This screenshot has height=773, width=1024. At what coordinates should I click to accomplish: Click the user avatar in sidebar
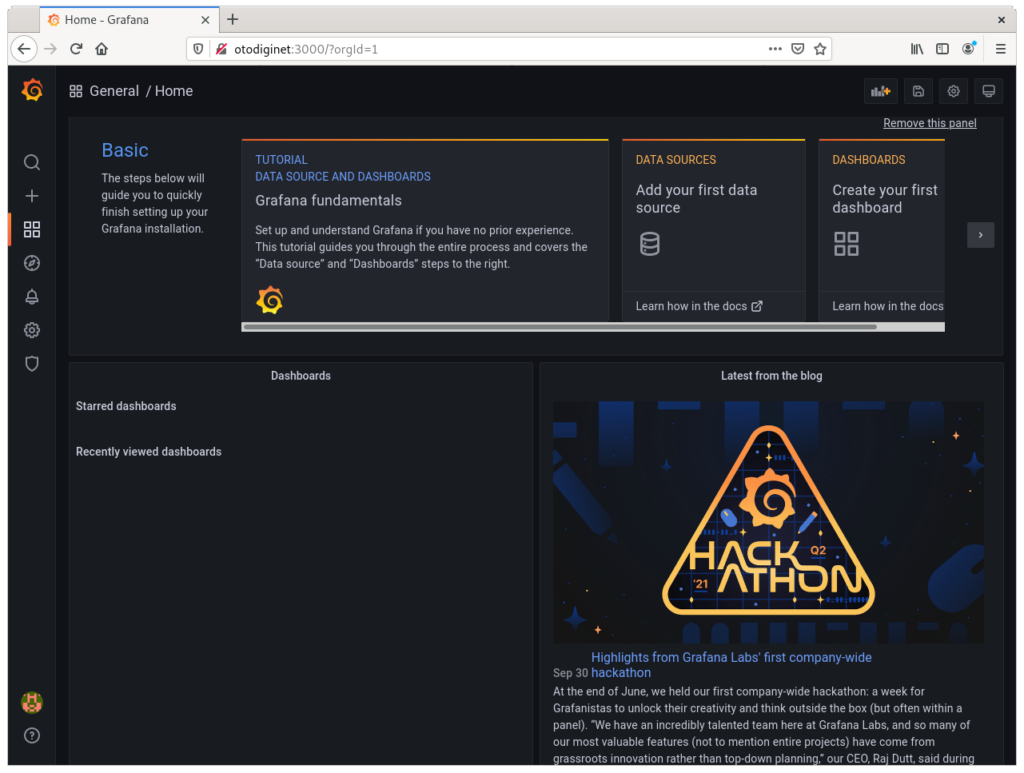point(32,702)
